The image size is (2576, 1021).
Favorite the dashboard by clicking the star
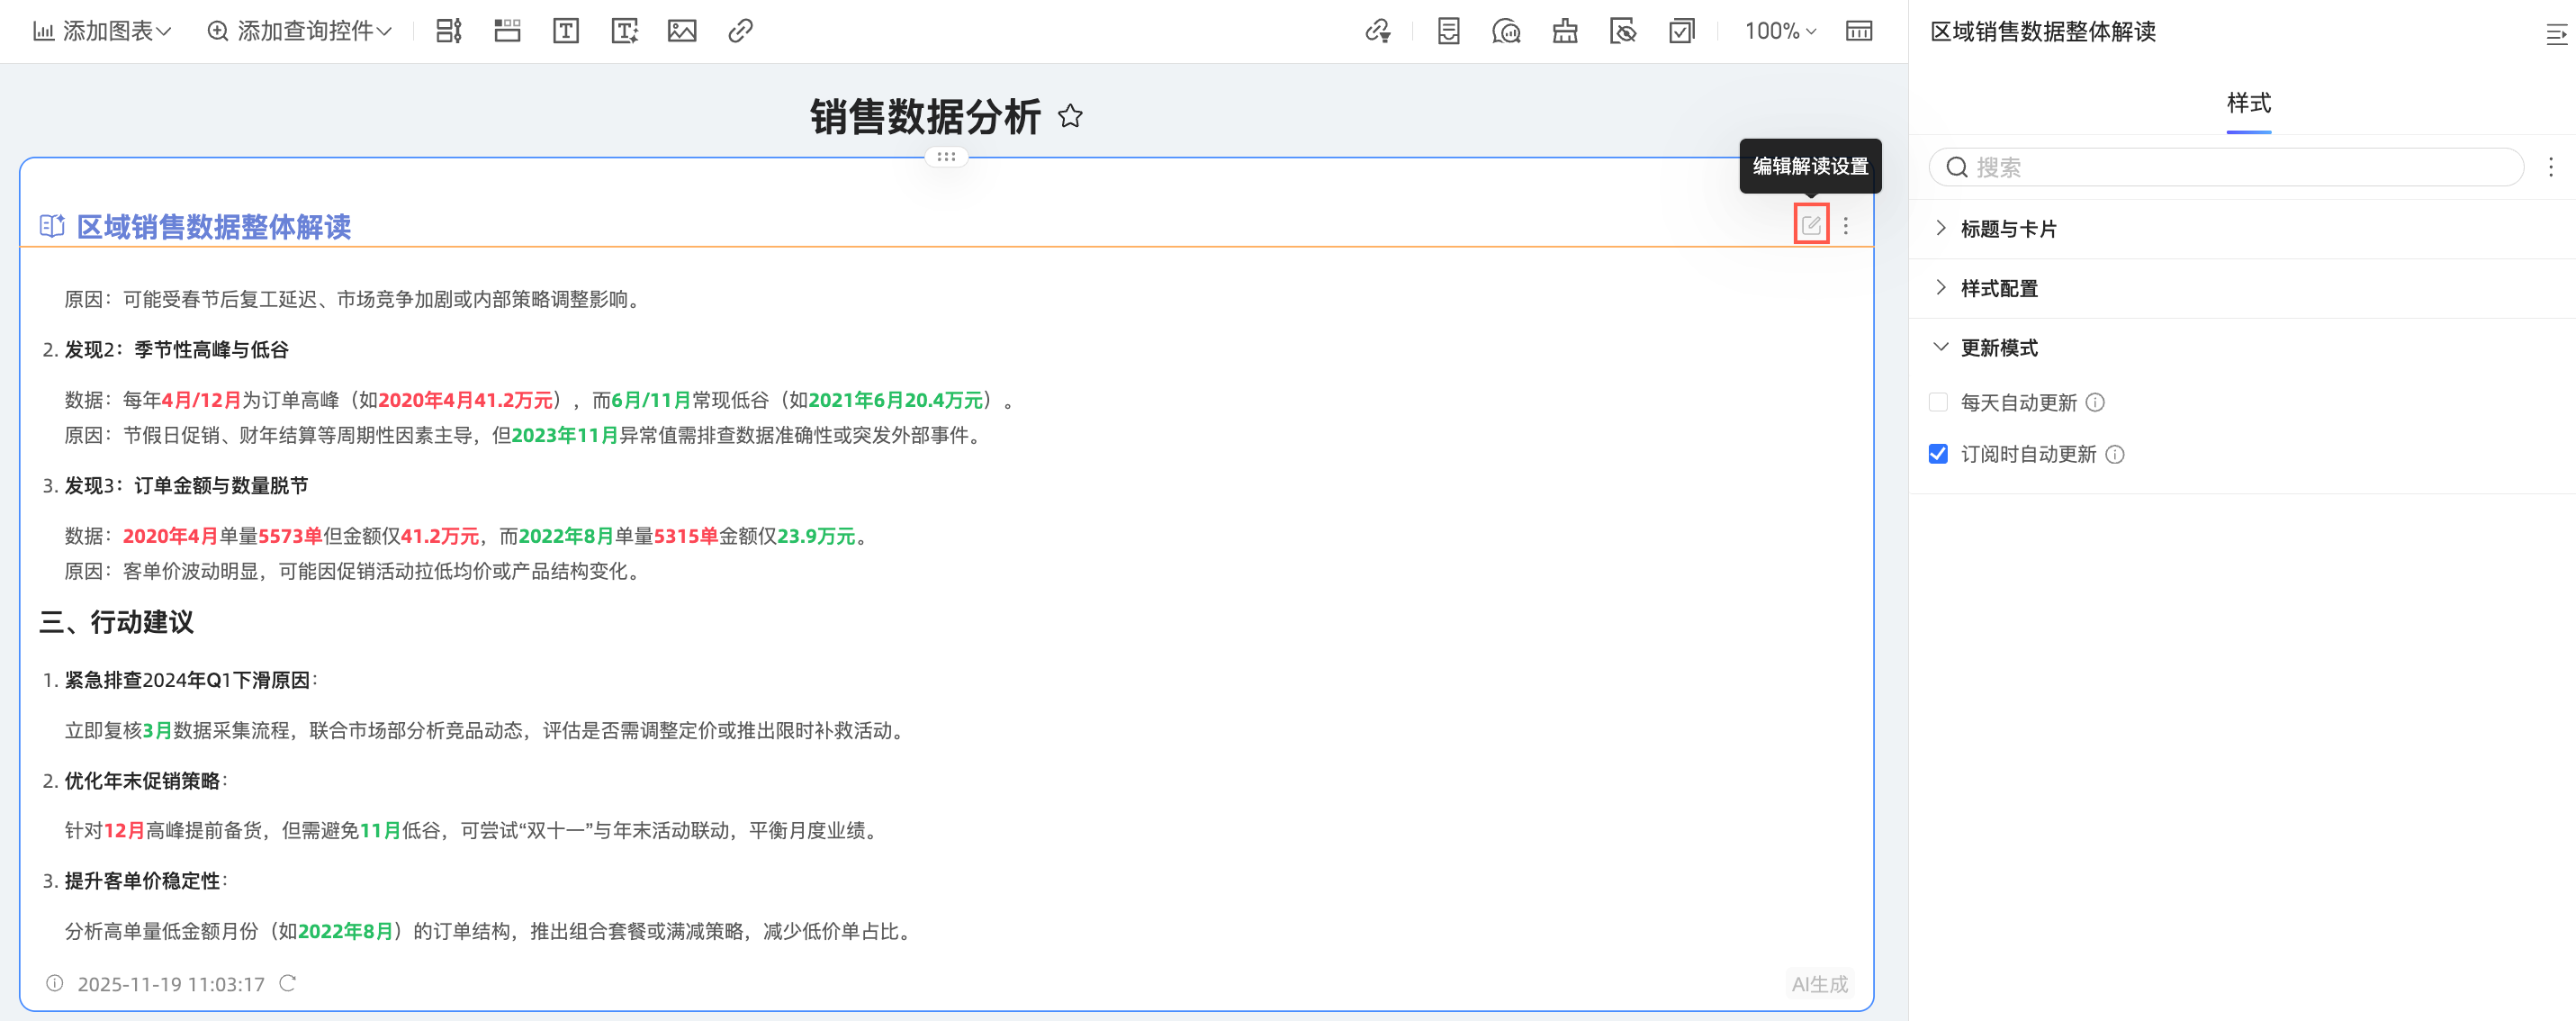pos(1071,116)
